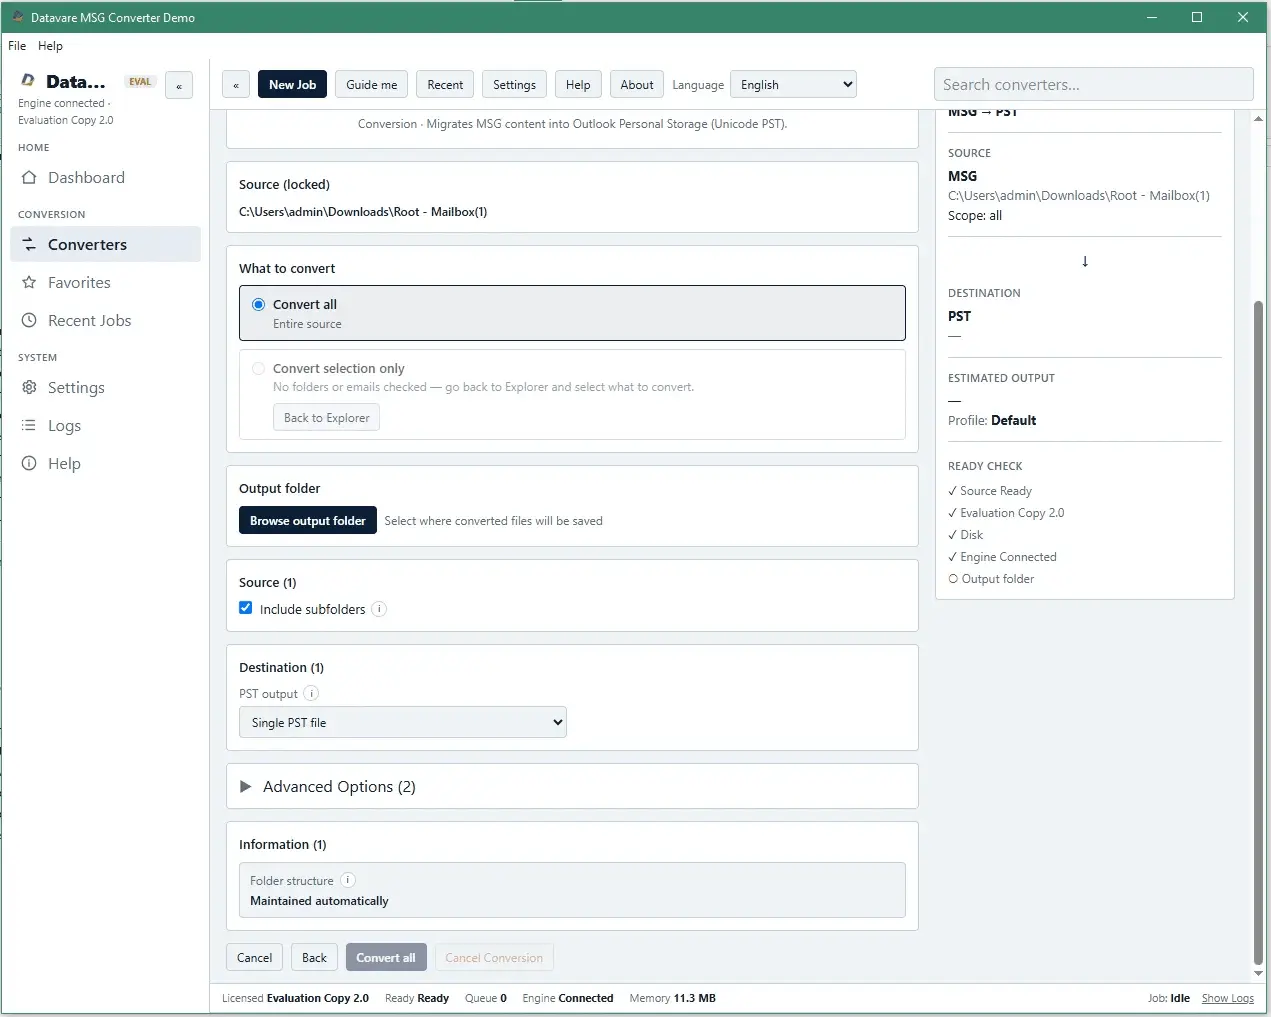Click 'Maintained automatically' text
Image resolution: width=1271 pixels, height=1017 pixels.
(x=319, y=900)
